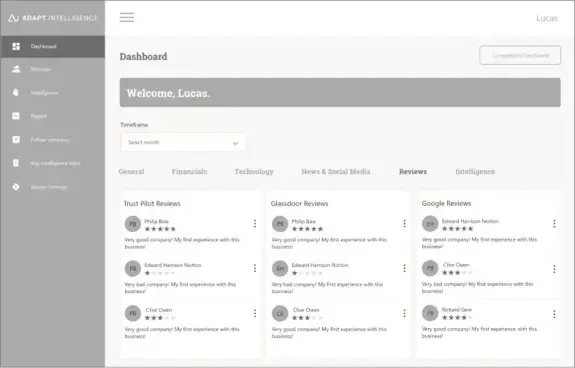Viewport: 575px width, 368px height.
Task: Open the Member sidebar icon
Action: pyautogui.click(x=16, y=69)
